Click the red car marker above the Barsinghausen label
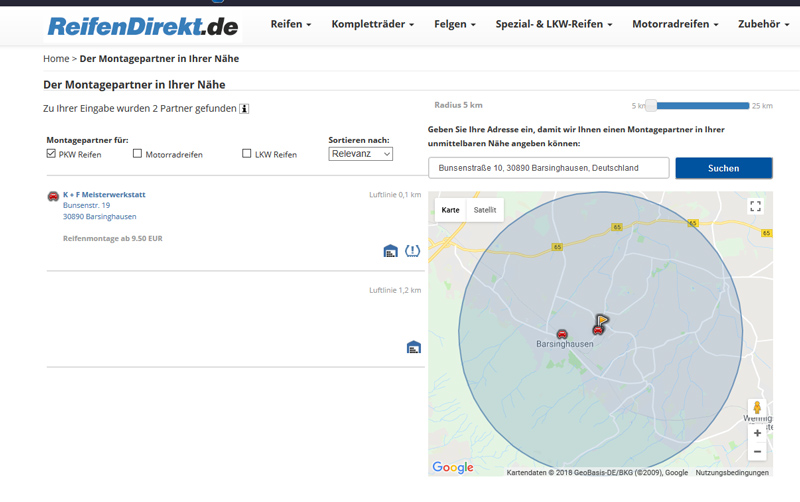800x502 pixels. 562,334
